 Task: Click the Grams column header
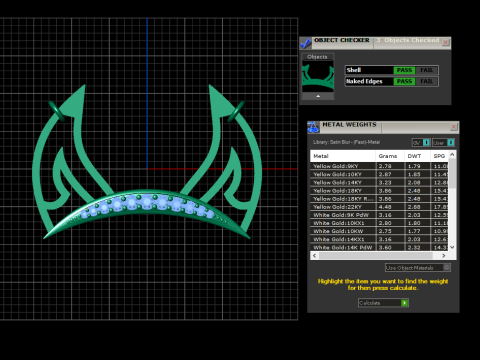(x=390, y=156)
